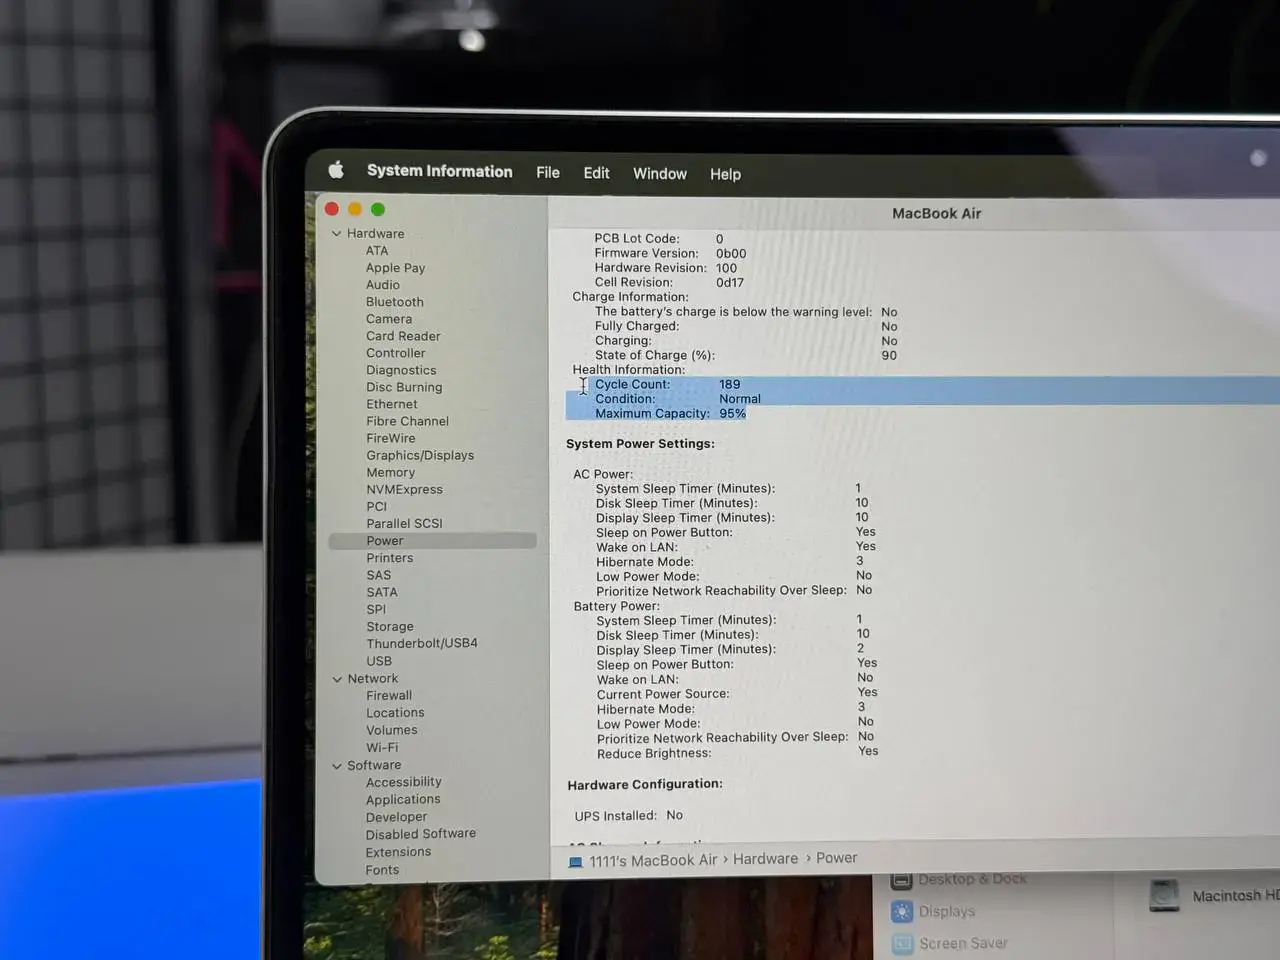This screenshot has width=1280, height=960.
Task: Select Fibre Channel in the sidebar
Action: pos(407,421)
